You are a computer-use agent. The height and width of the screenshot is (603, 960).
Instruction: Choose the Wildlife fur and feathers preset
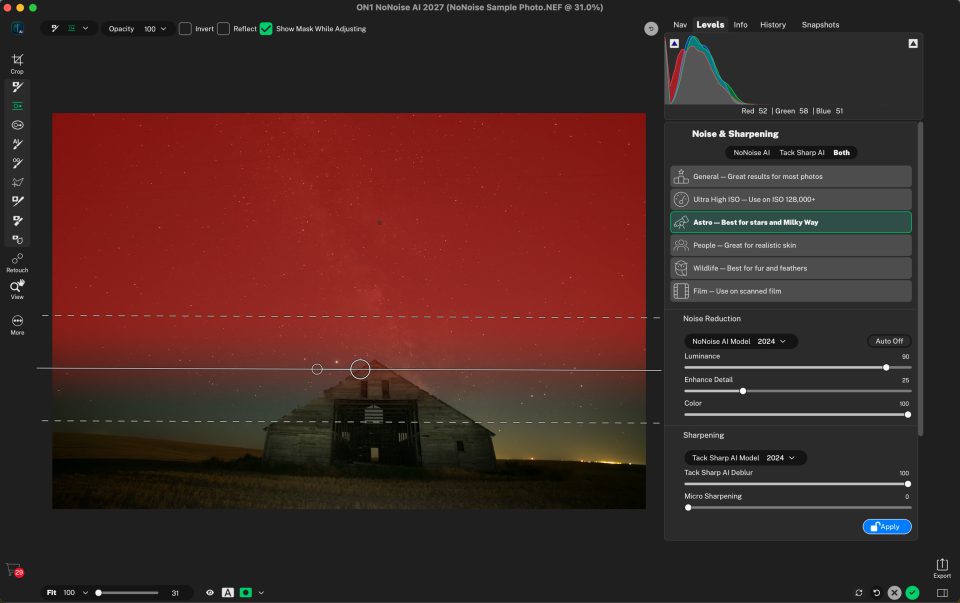click(790, 268)
